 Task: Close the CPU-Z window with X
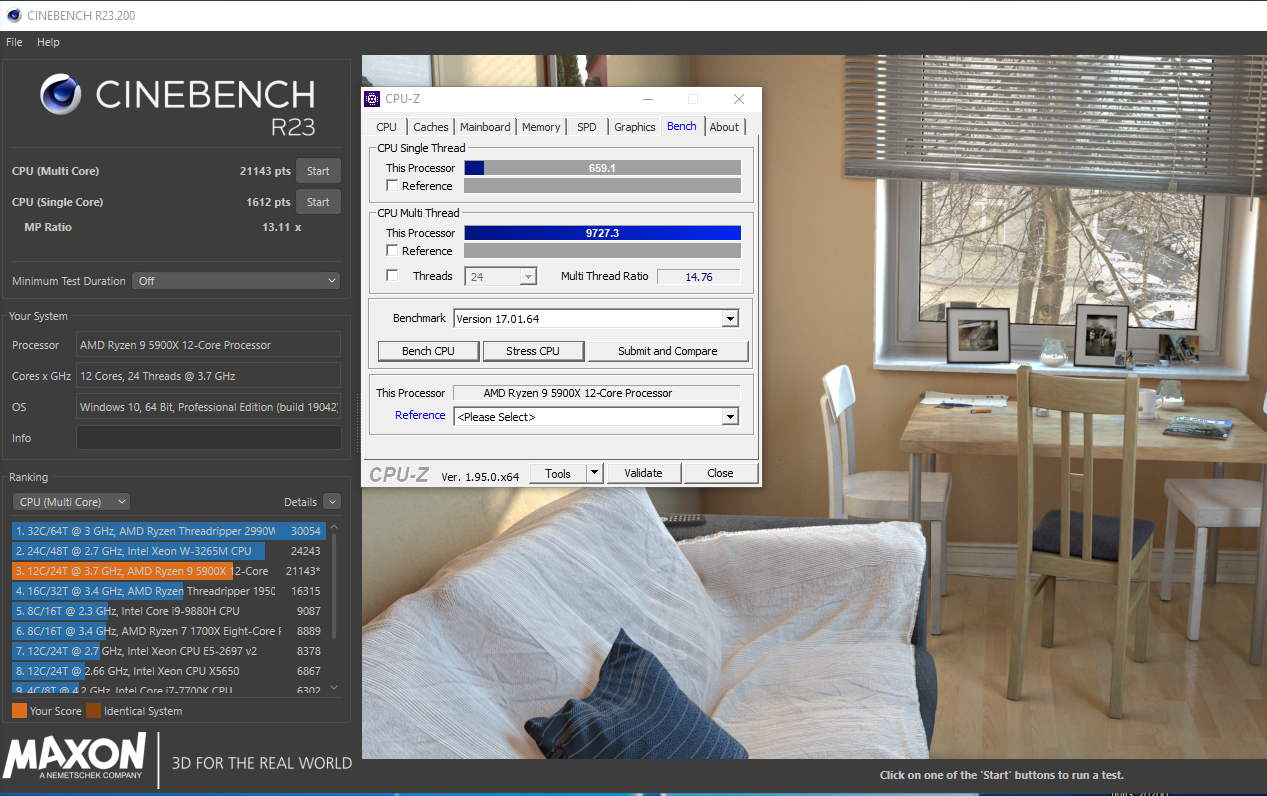[x=738, y=99]
